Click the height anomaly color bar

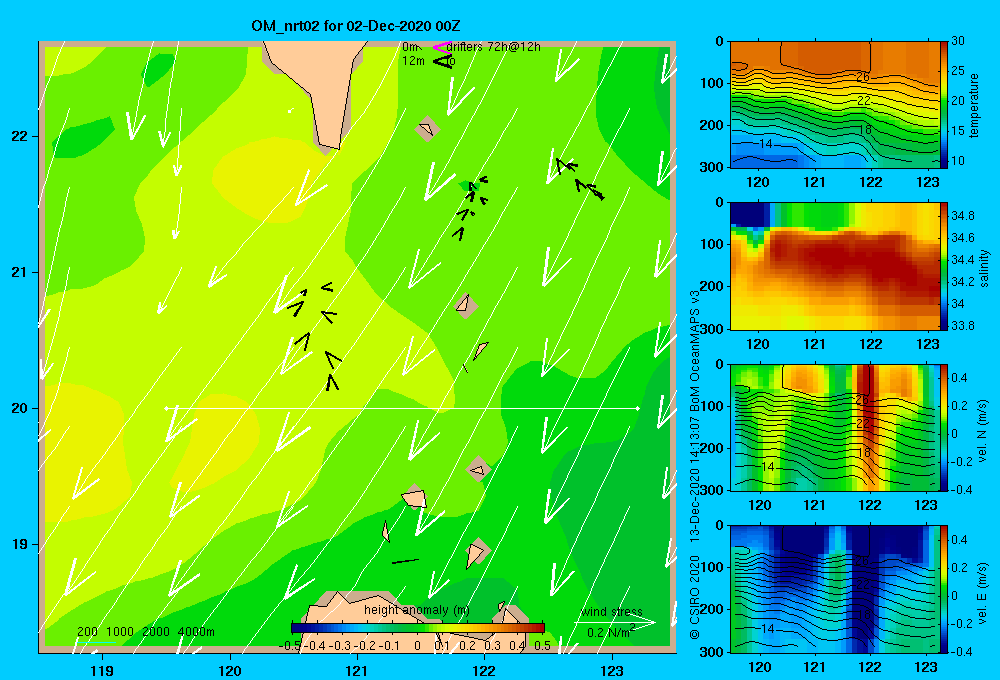coord(418,627)
